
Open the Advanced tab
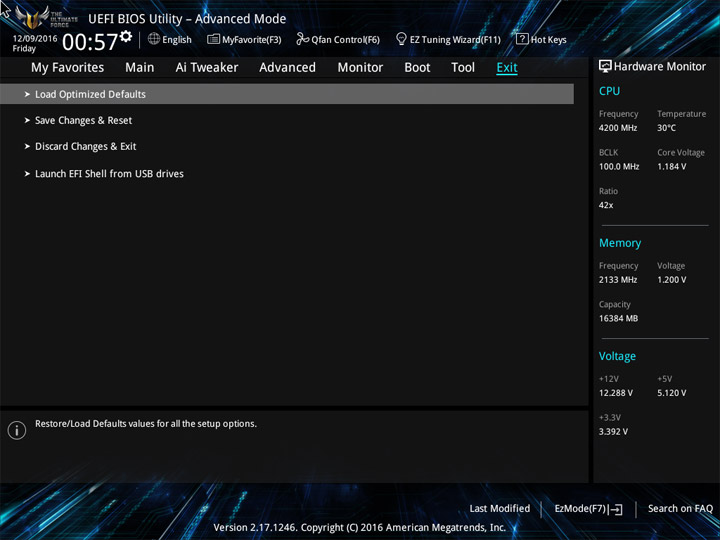point(287,68)
